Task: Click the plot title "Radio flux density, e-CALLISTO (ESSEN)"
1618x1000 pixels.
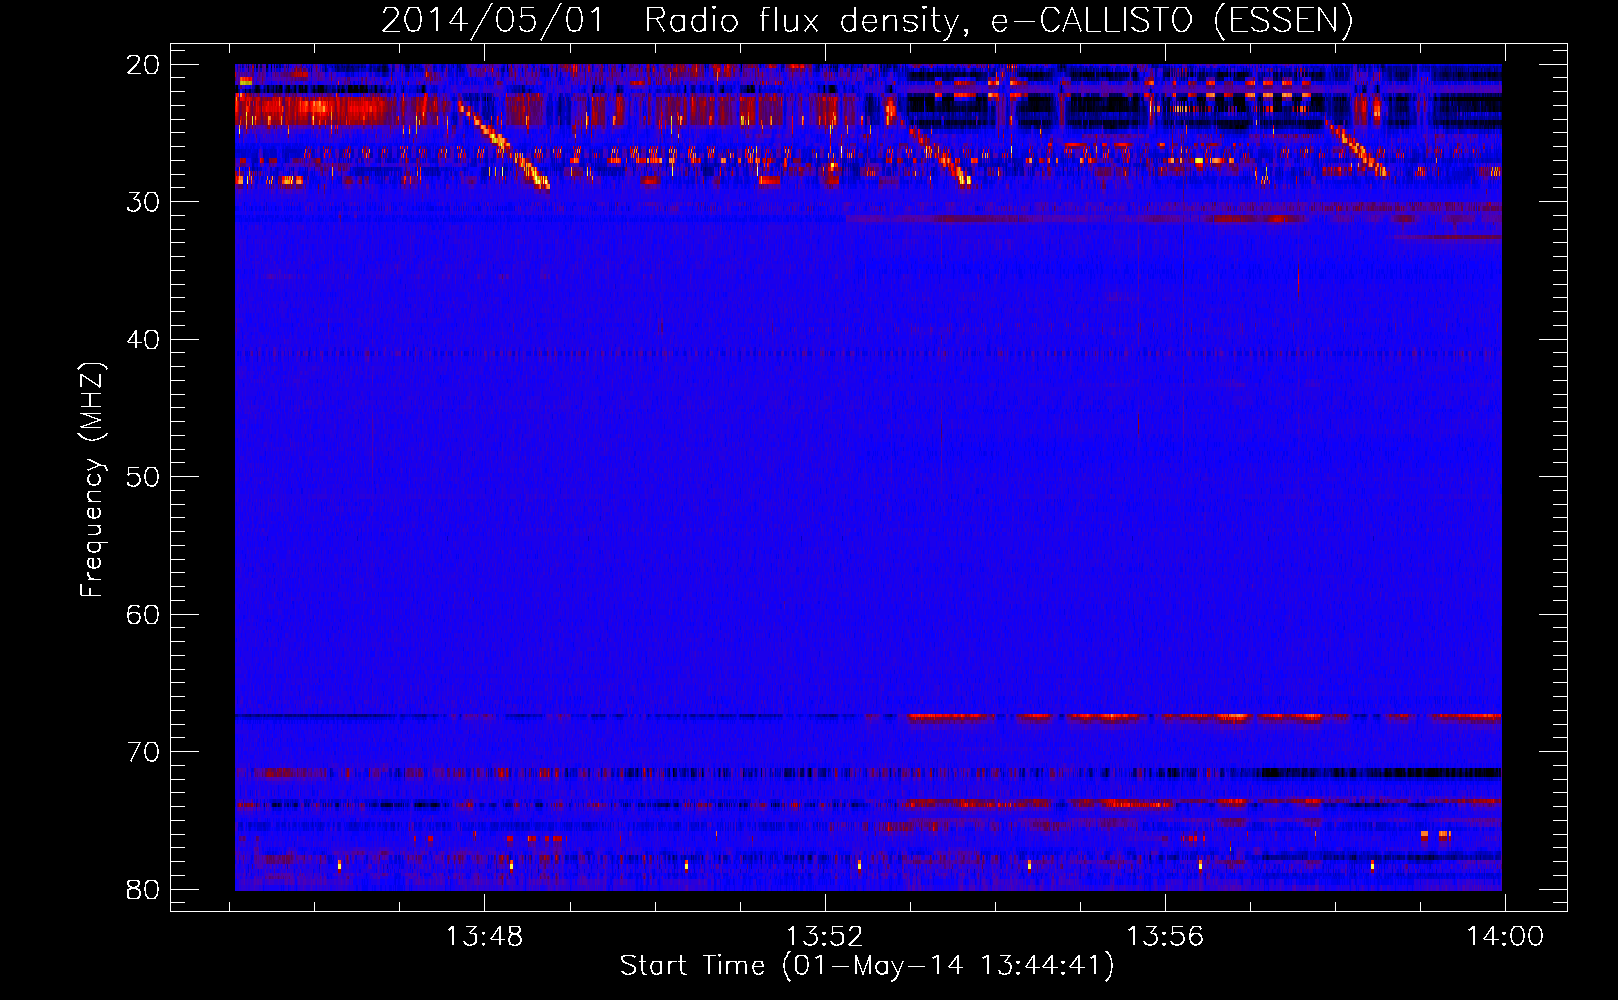Action: 999,20
